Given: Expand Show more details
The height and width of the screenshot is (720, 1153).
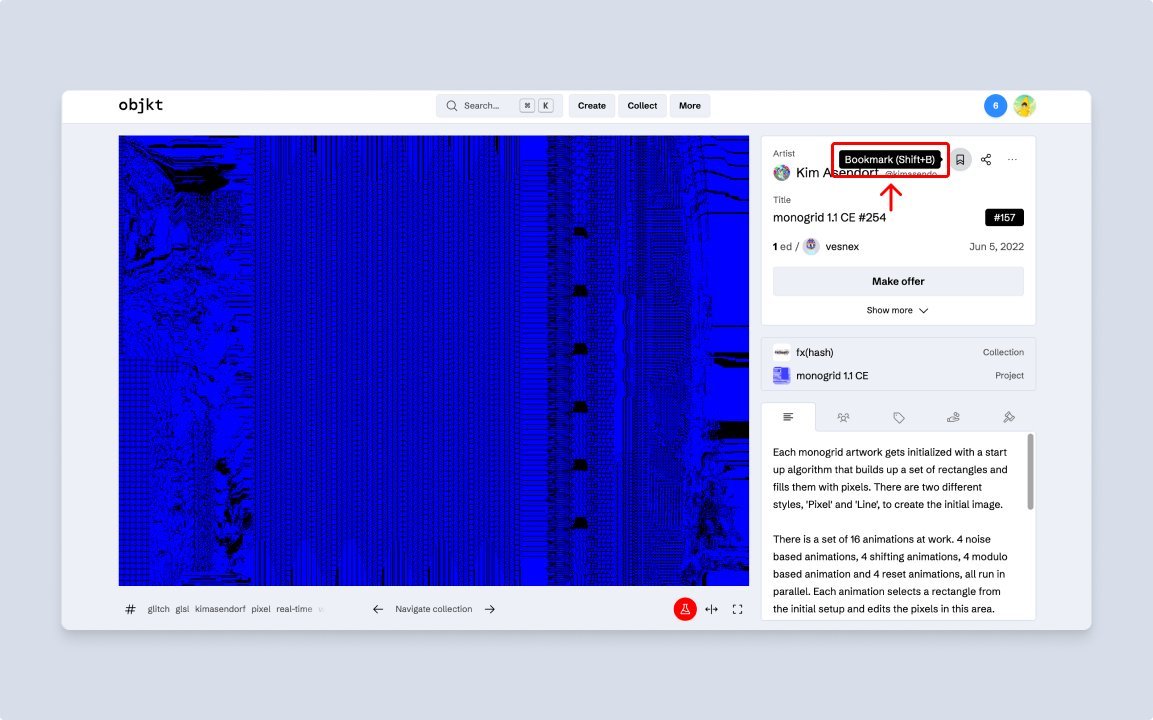Looking at the screenshot, I should (x=897, y=310).
